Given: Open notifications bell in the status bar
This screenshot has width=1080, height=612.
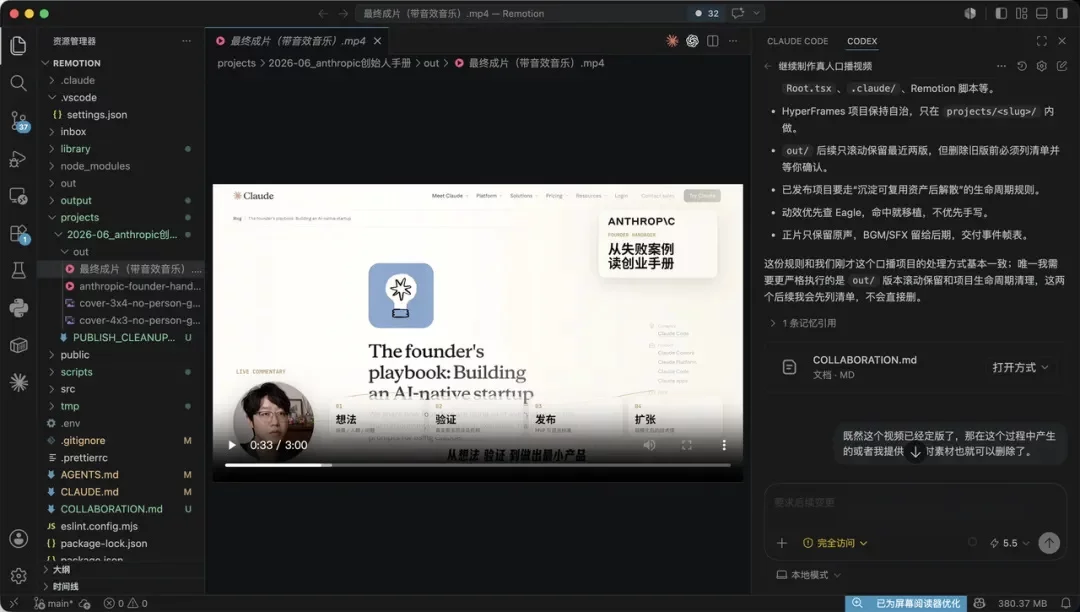Looking at the screenshot, I should 1066,604.
